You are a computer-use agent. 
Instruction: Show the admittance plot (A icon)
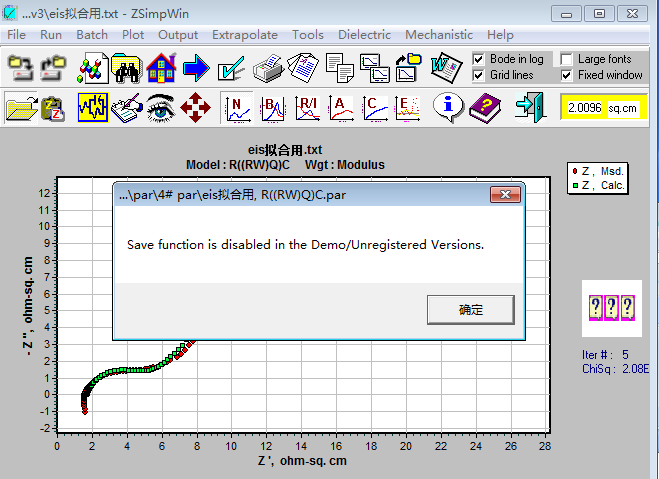[x=341, y=108]
